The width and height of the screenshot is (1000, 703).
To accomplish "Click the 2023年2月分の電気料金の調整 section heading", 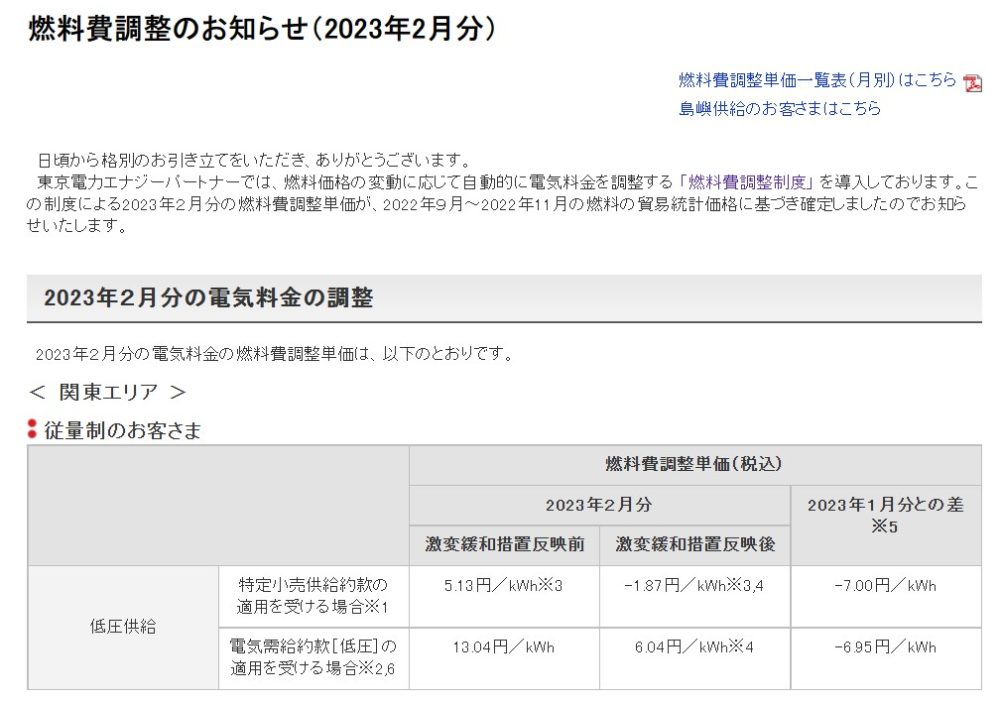I will [x=208, y=298].
